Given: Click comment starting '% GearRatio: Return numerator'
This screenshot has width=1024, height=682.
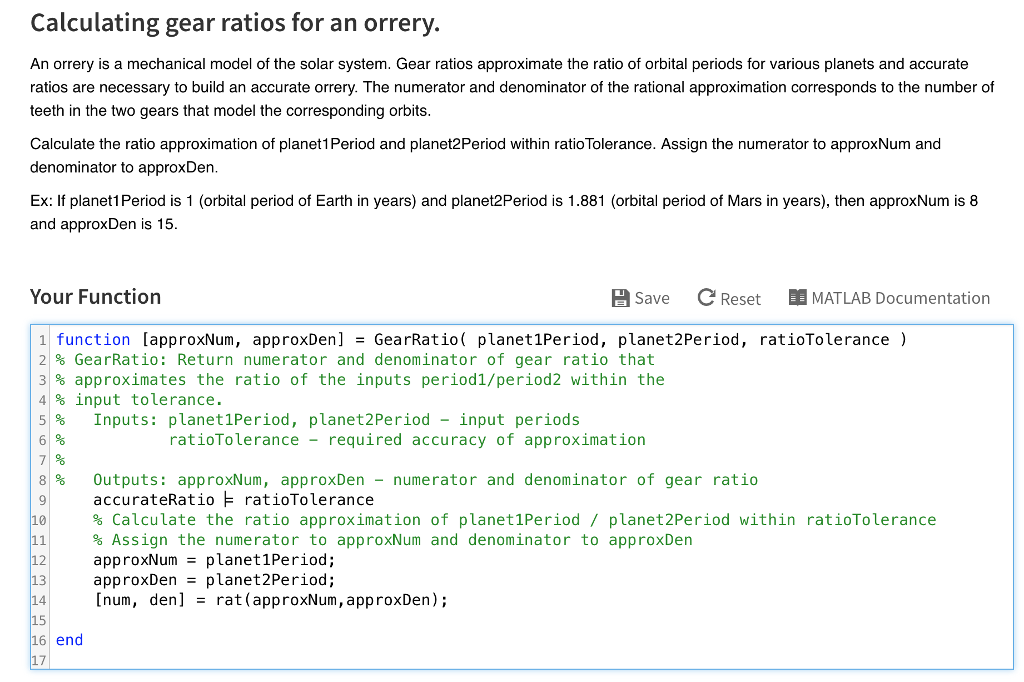Looking at the screenshot, I should point(355,360).
